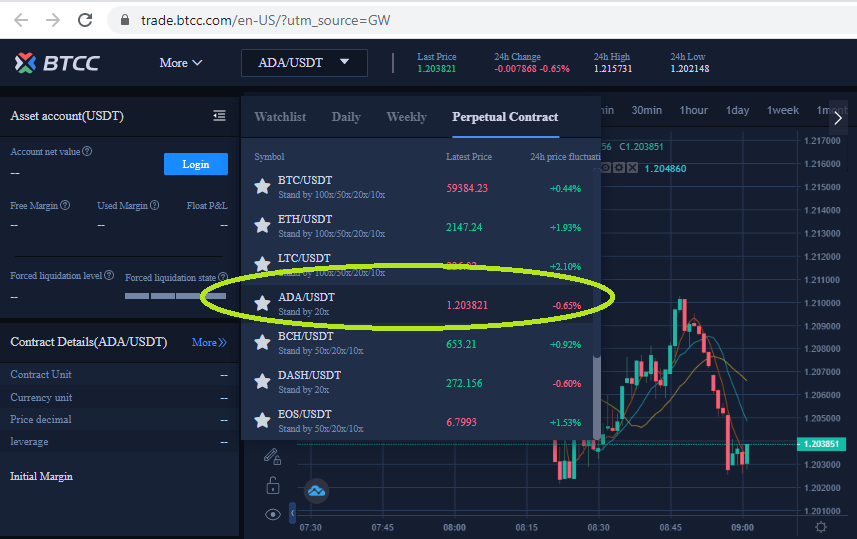The width and height of the screenshot is (857, 539).
Task: Select the 1week timeframe
Action: 783,110
